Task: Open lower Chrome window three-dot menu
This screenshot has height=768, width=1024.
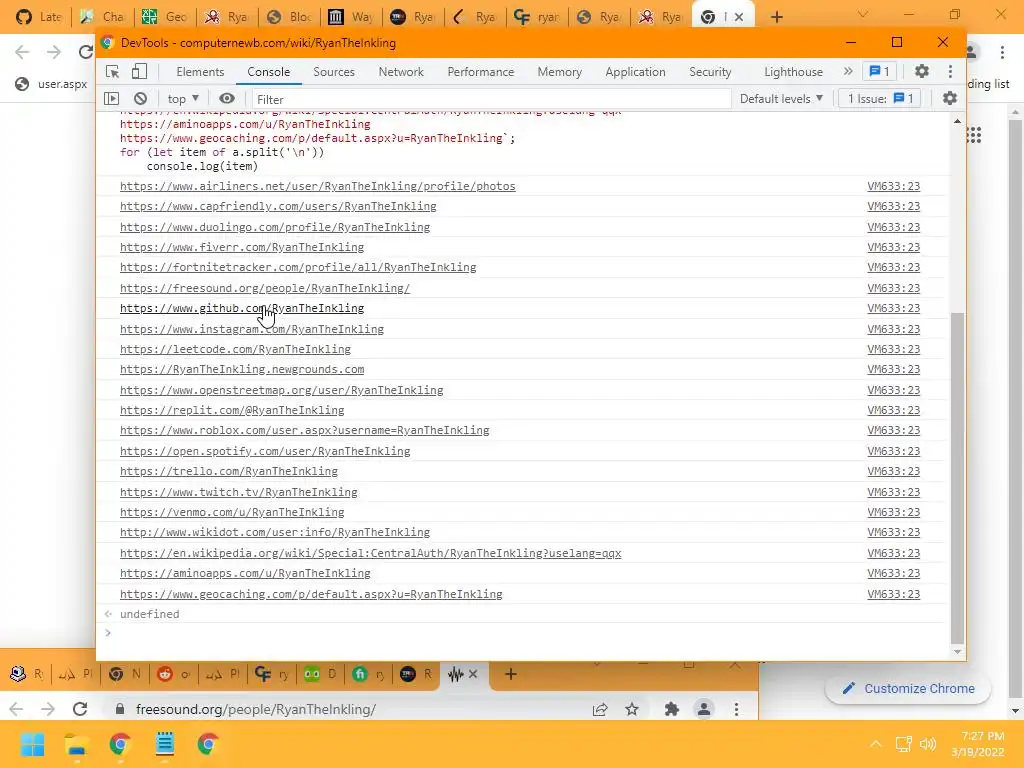Action: coord(737,709)
